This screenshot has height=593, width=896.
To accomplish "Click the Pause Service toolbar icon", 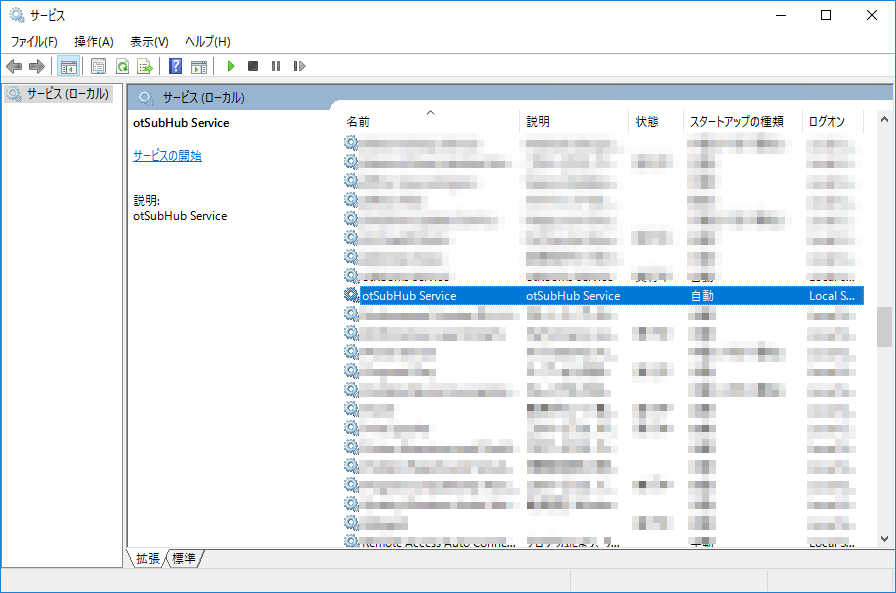I will coord(276,66).
